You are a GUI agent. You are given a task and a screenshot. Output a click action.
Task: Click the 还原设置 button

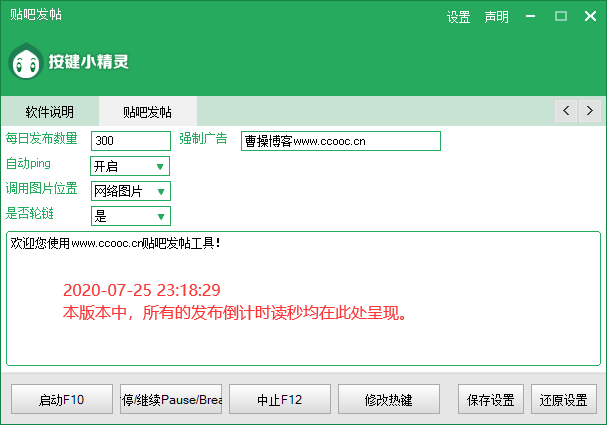(564, 399)
